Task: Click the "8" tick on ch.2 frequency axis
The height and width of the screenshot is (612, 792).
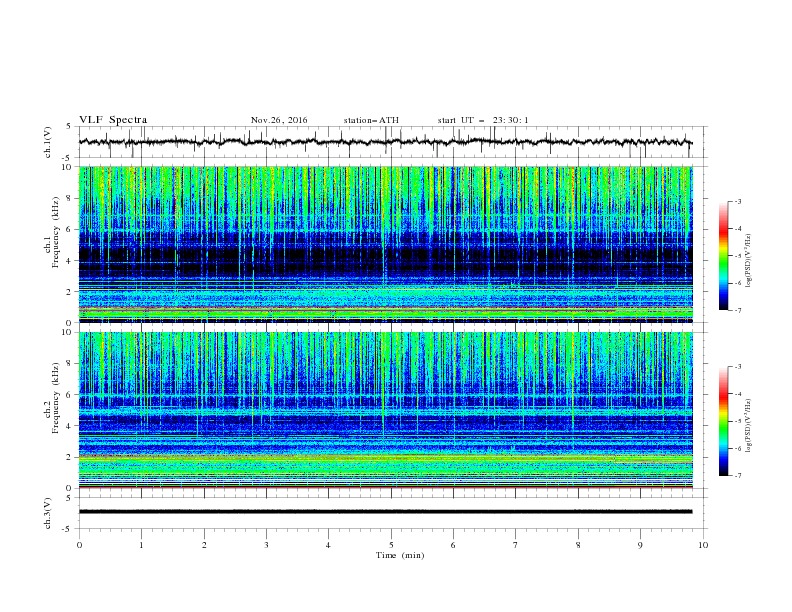Action: coord(70,364)
